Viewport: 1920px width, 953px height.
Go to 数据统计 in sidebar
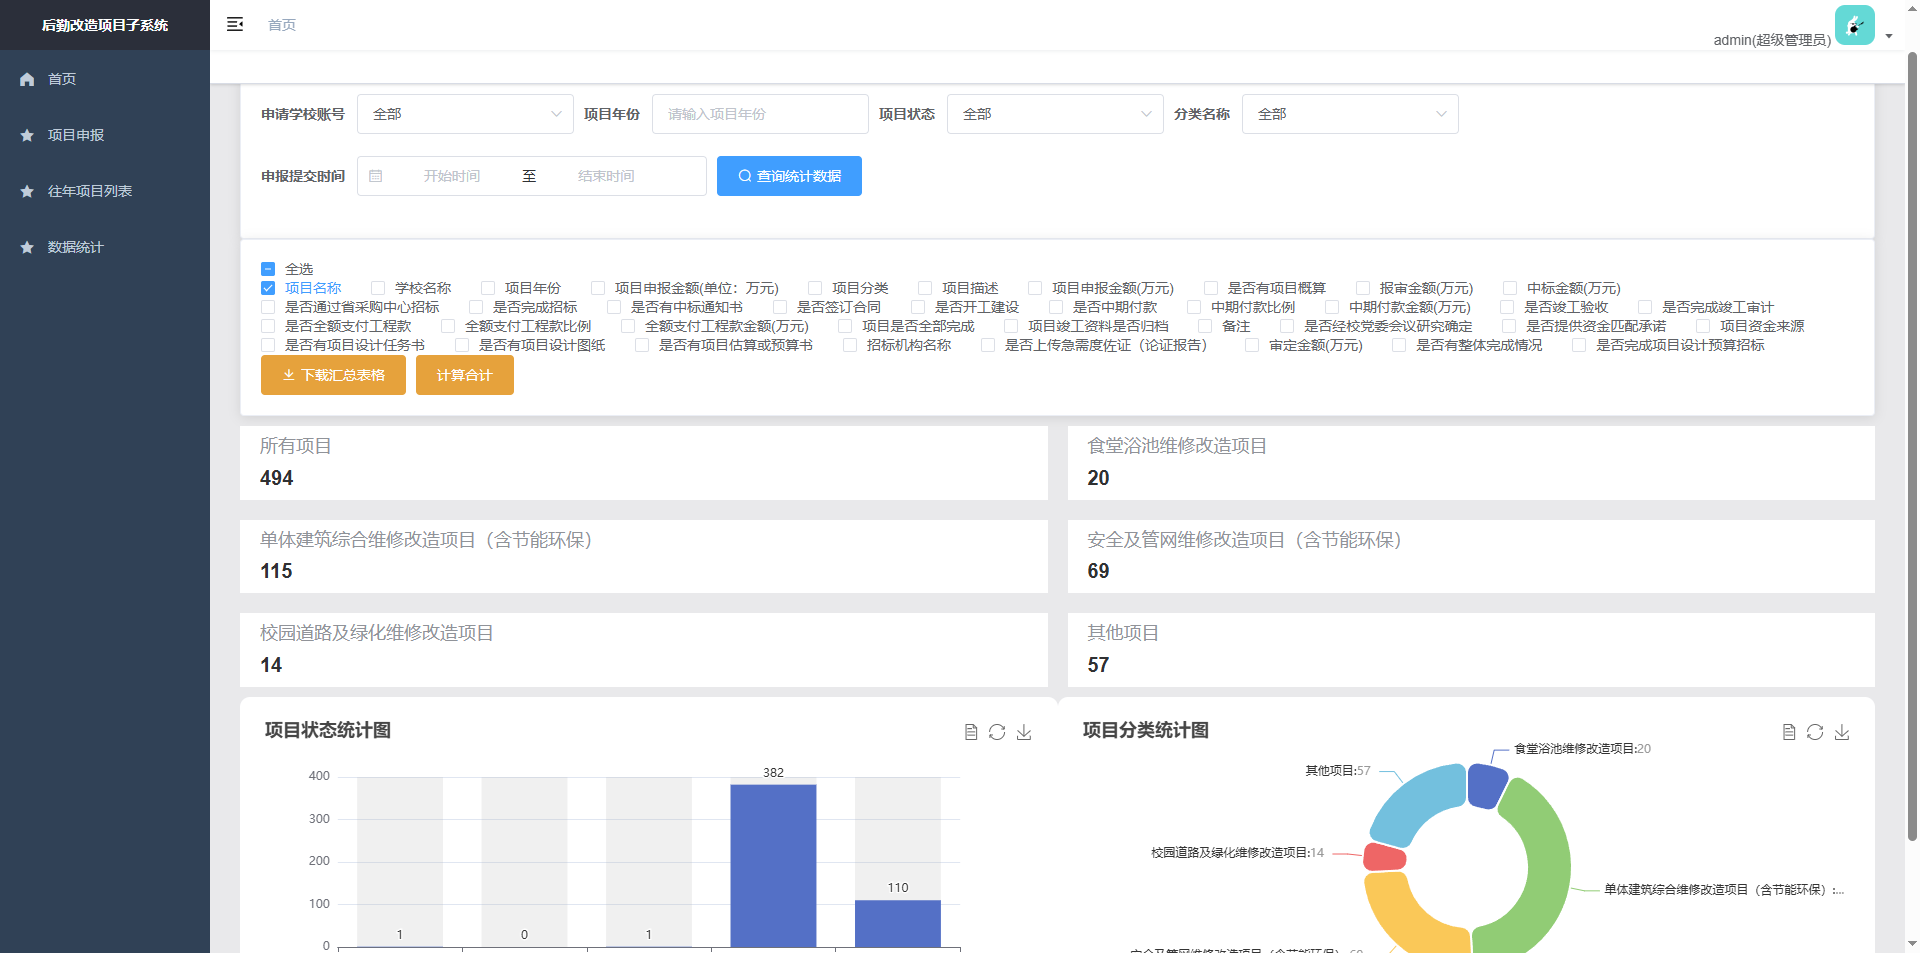pos(76,247)
